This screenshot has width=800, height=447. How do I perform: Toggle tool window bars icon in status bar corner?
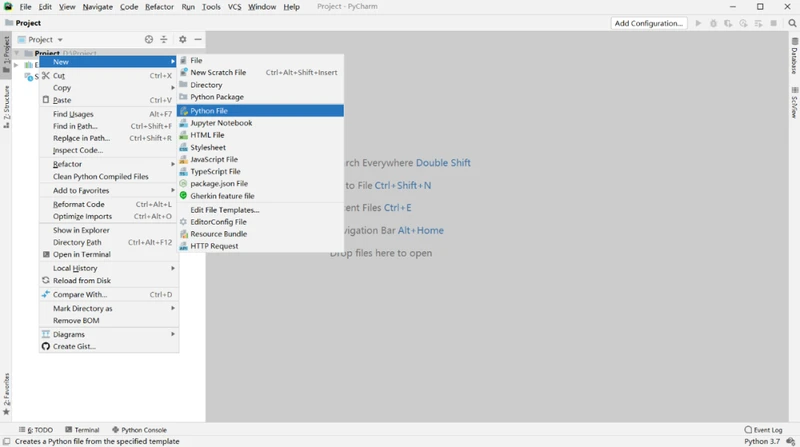pos(7,441)
